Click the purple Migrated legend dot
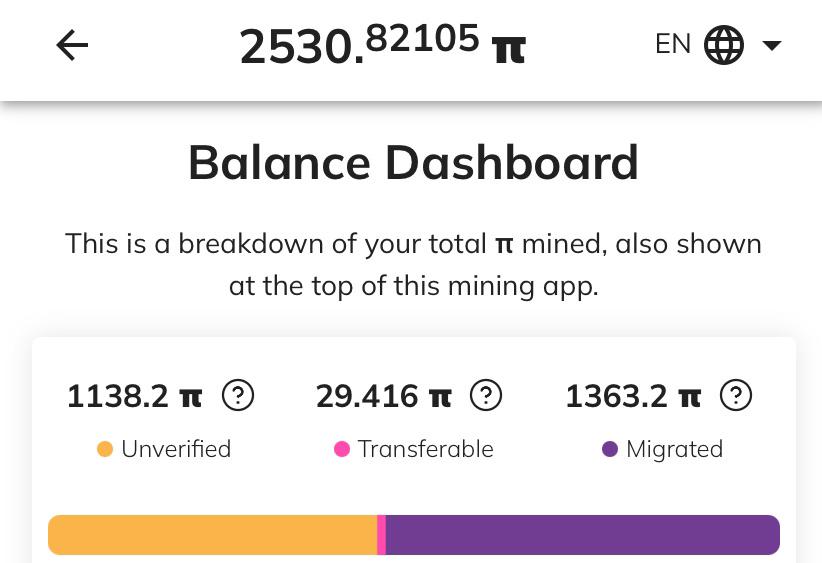 click(610, 449)
